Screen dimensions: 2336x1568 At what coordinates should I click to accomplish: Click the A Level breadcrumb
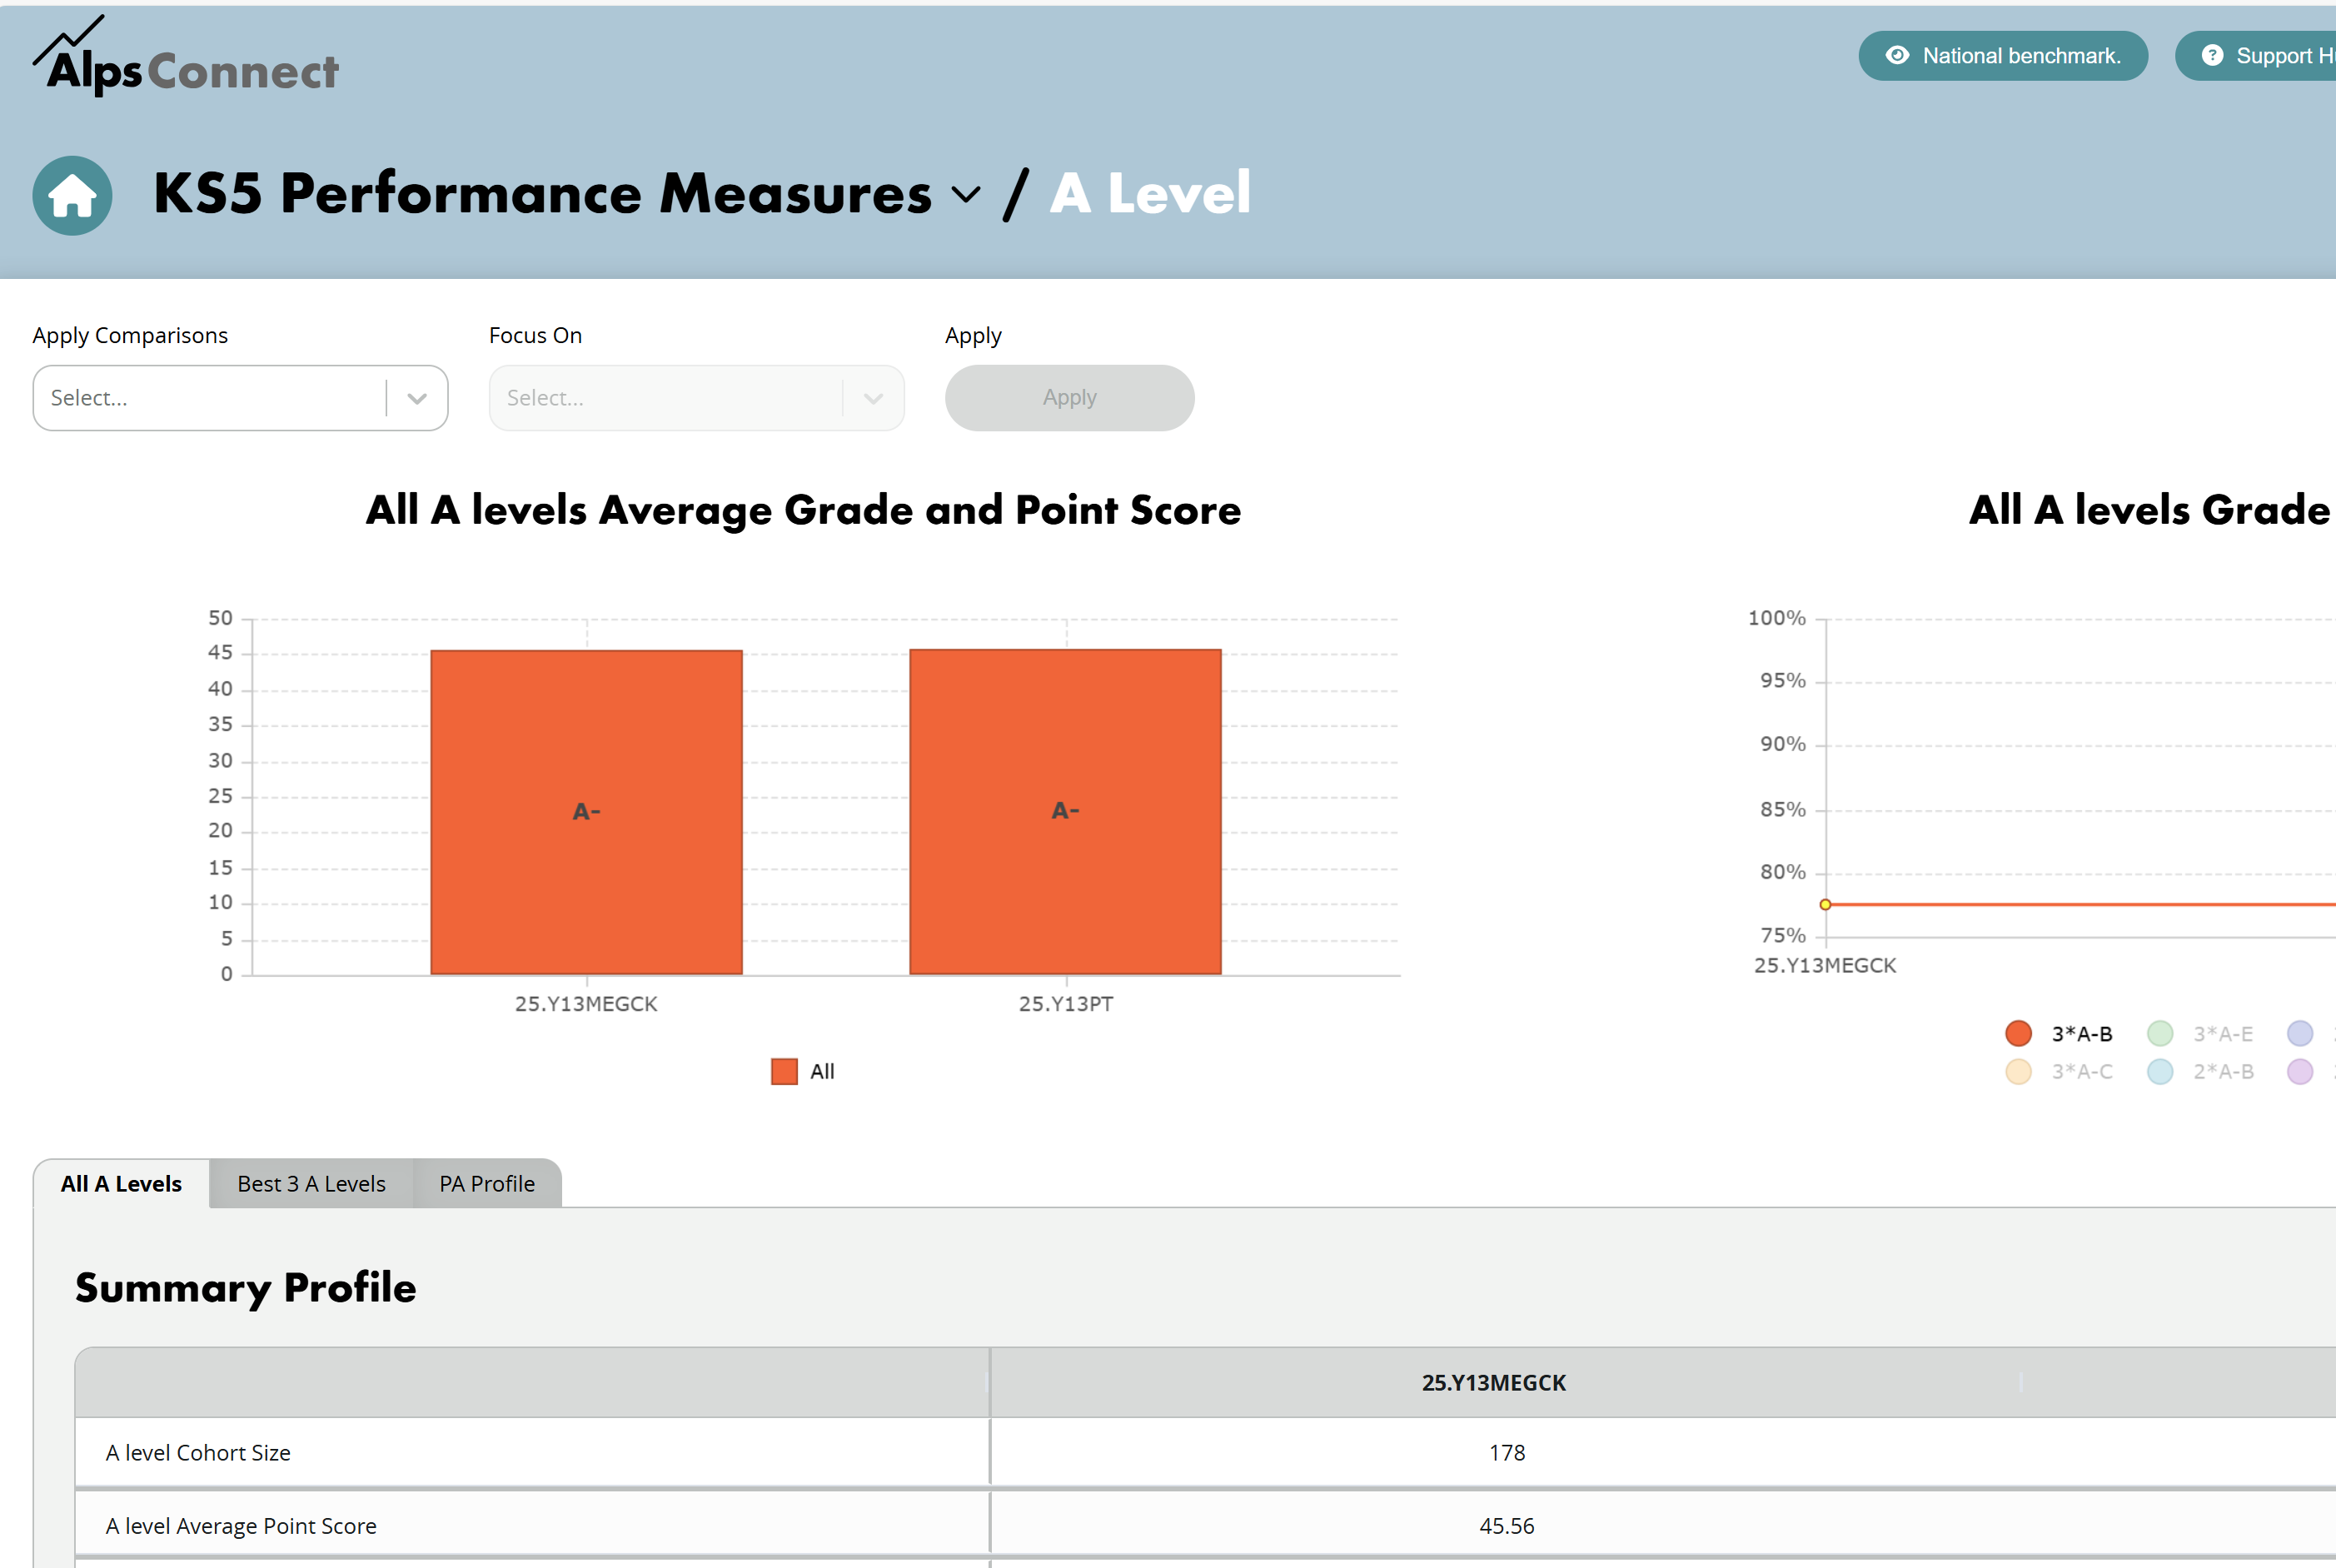1150,193
